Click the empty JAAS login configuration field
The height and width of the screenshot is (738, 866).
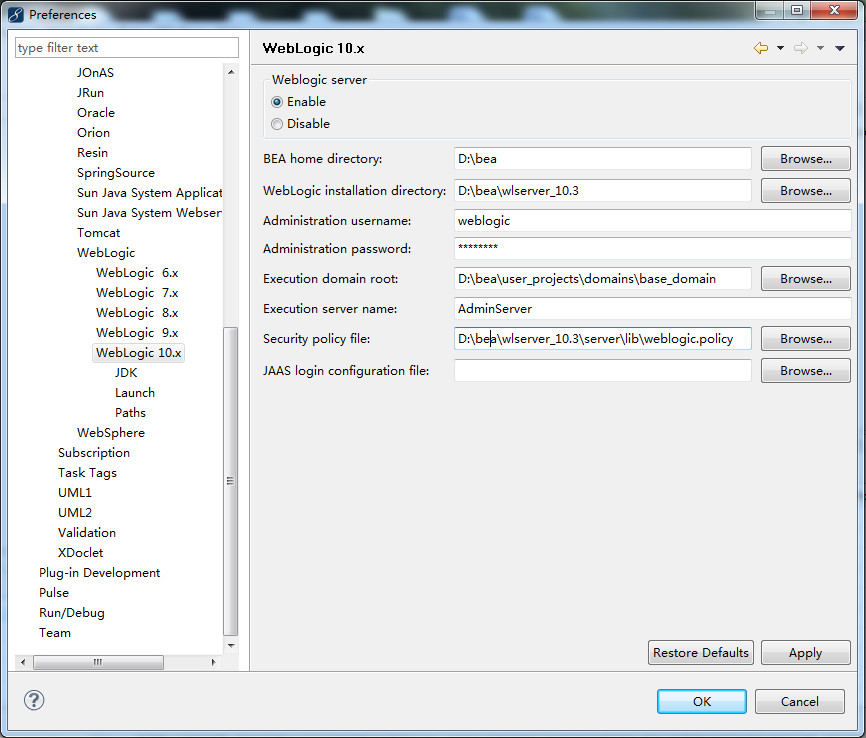pyautogui.click(x=603, y=371)
